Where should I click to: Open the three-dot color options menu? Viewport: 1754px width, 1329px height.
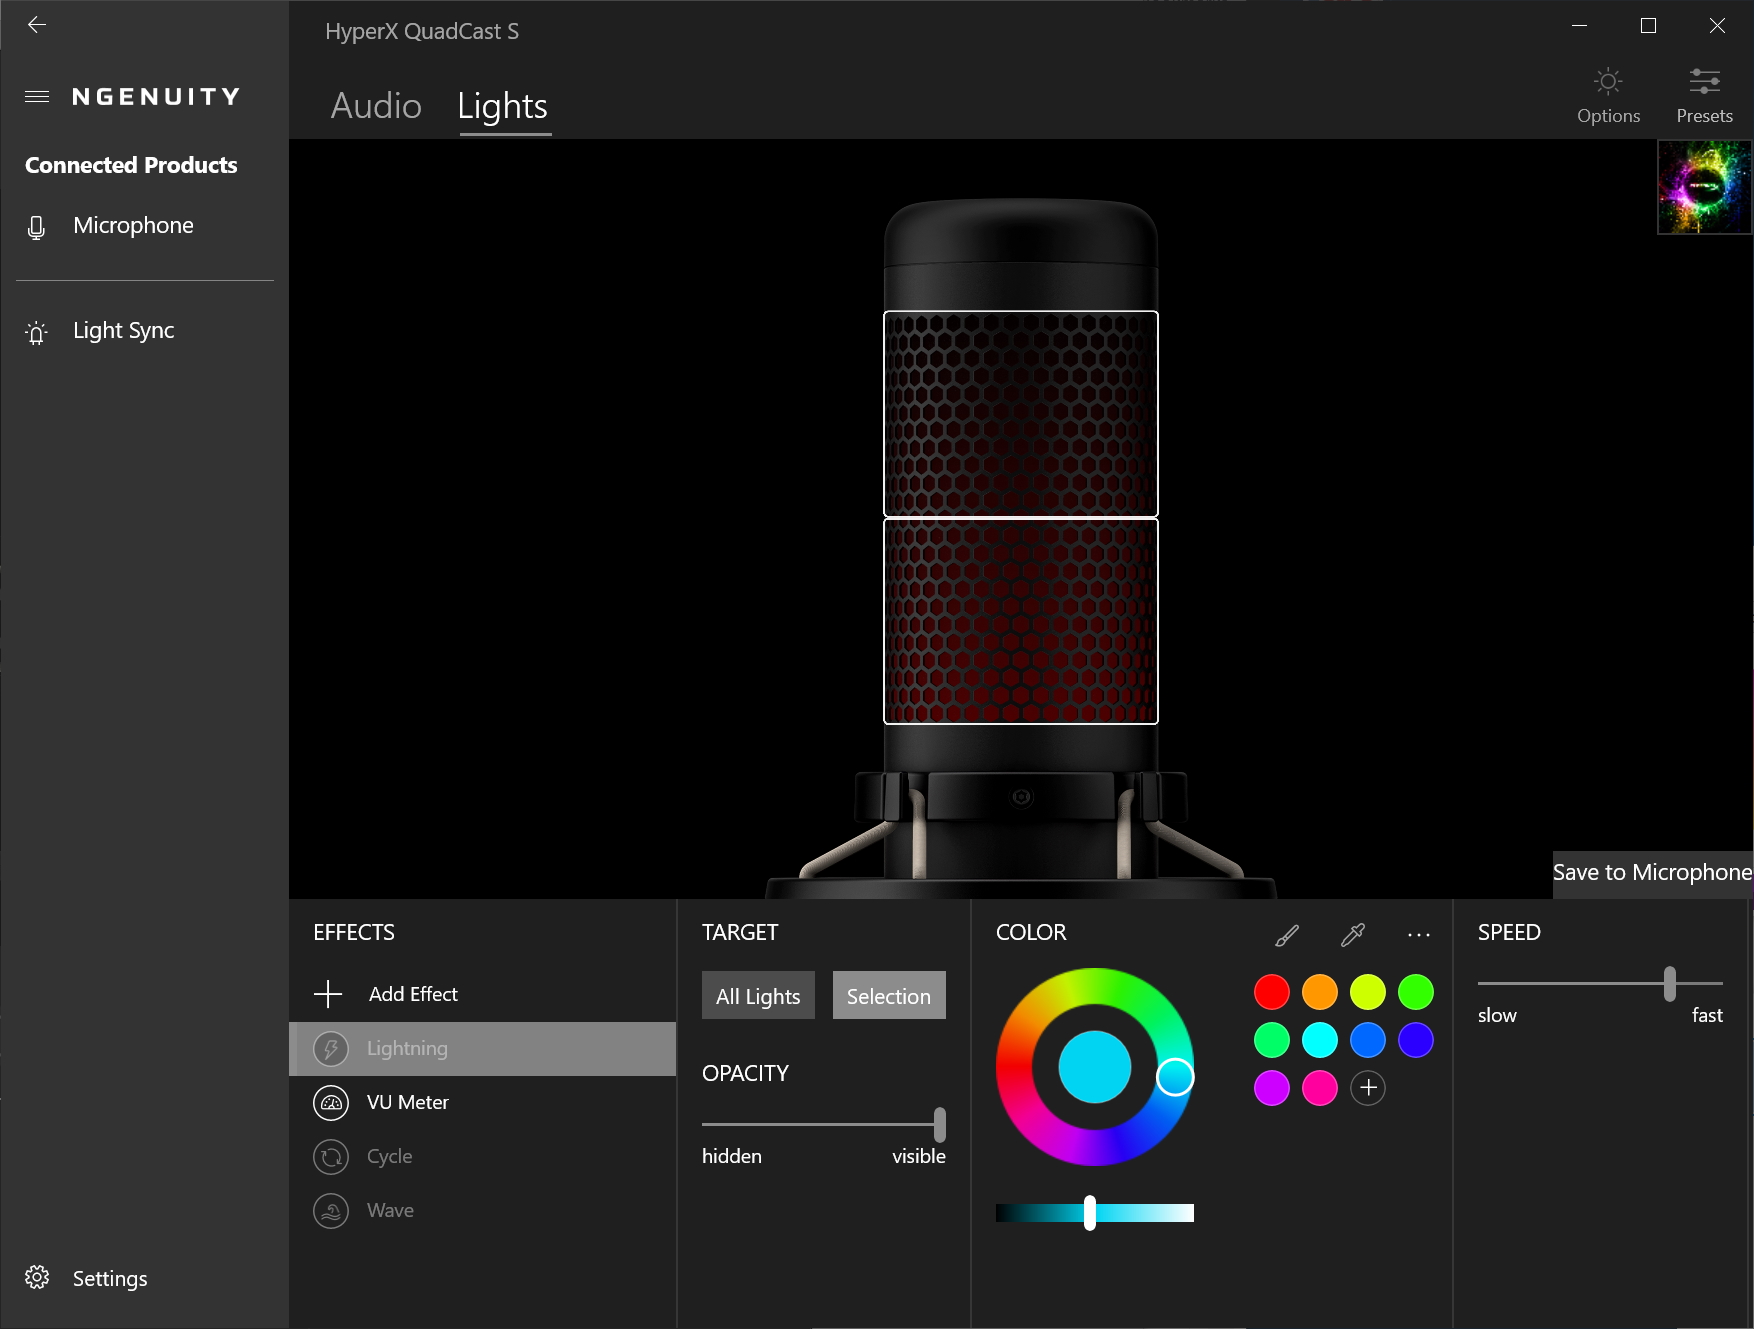(x=1418, y=935)
